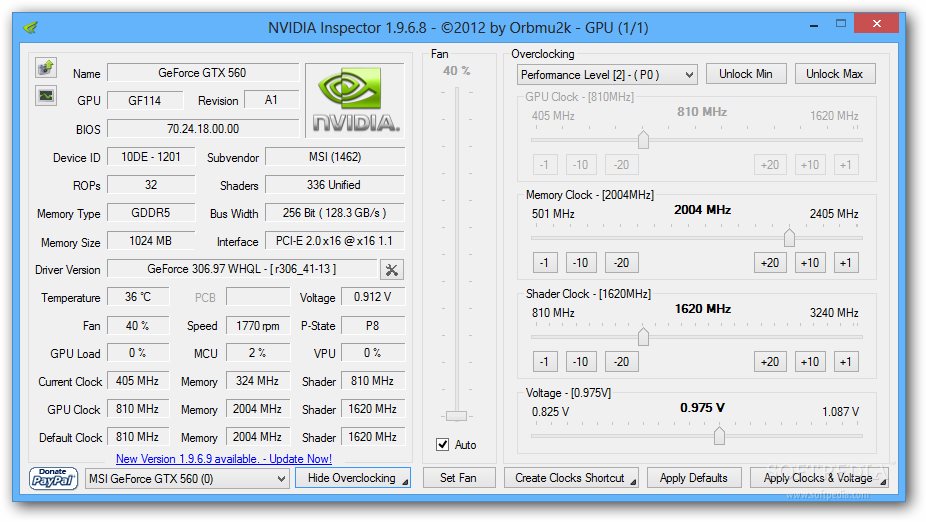This screenshot has height=522, width=926.
Task: Click the 0.912 V voltage value
Action: (x=373, y=297)
